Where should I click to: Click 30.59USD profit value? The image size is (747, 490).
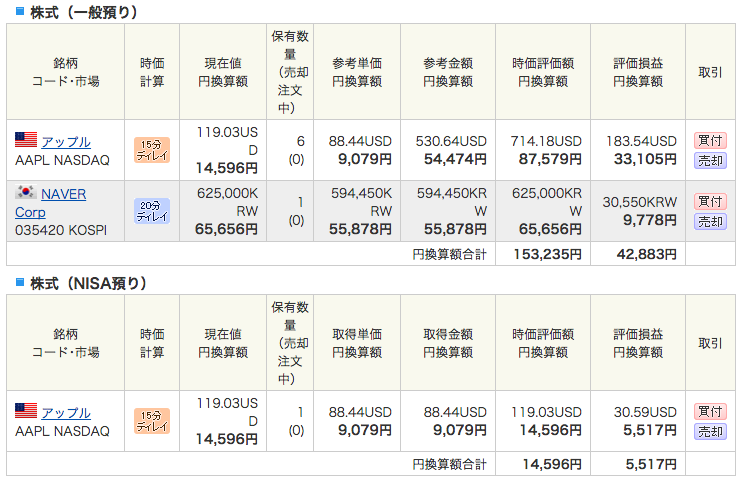click(x=645, y=412)
